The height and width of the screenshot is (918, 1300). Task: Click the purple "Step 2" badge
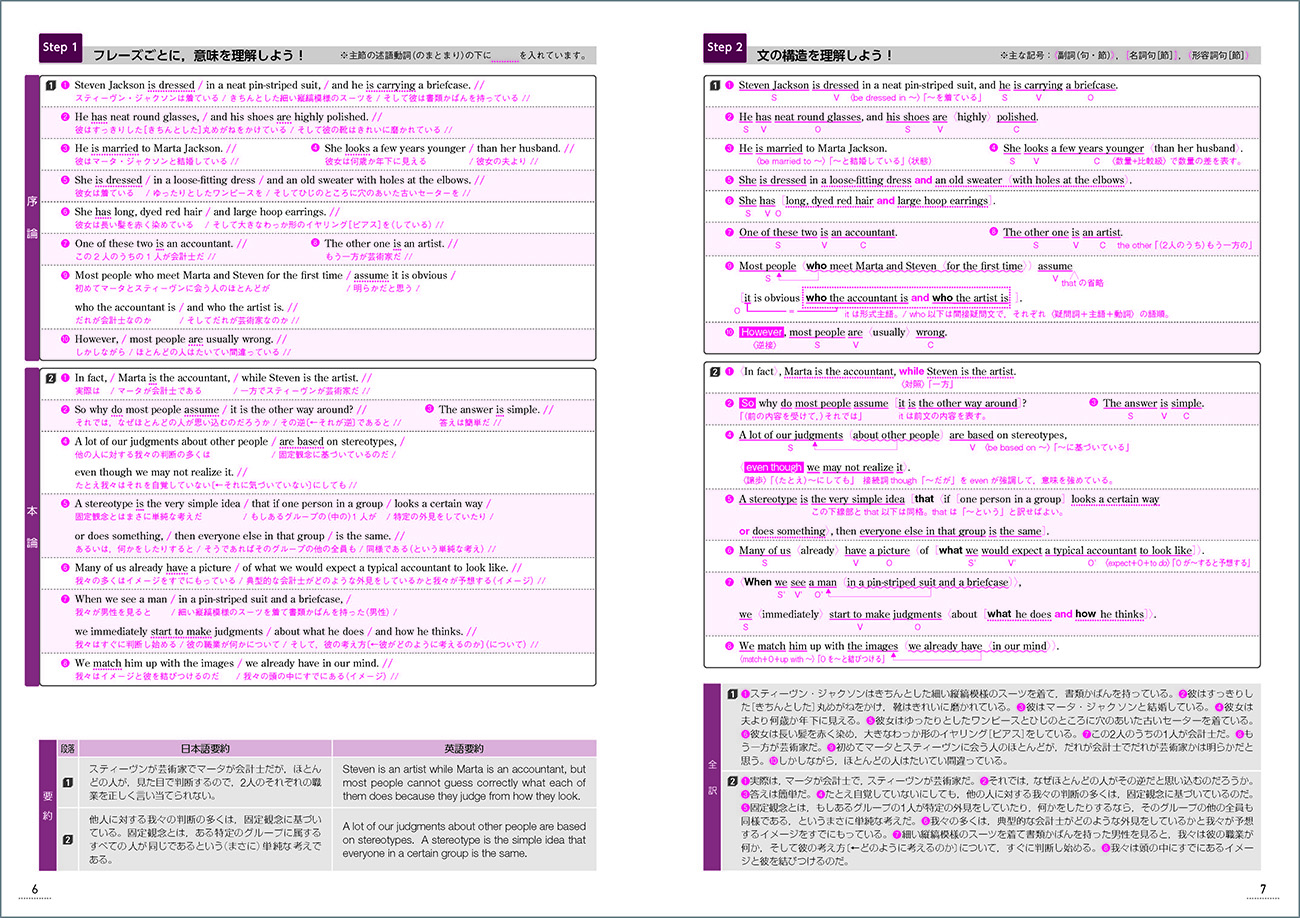pos(725,47)
